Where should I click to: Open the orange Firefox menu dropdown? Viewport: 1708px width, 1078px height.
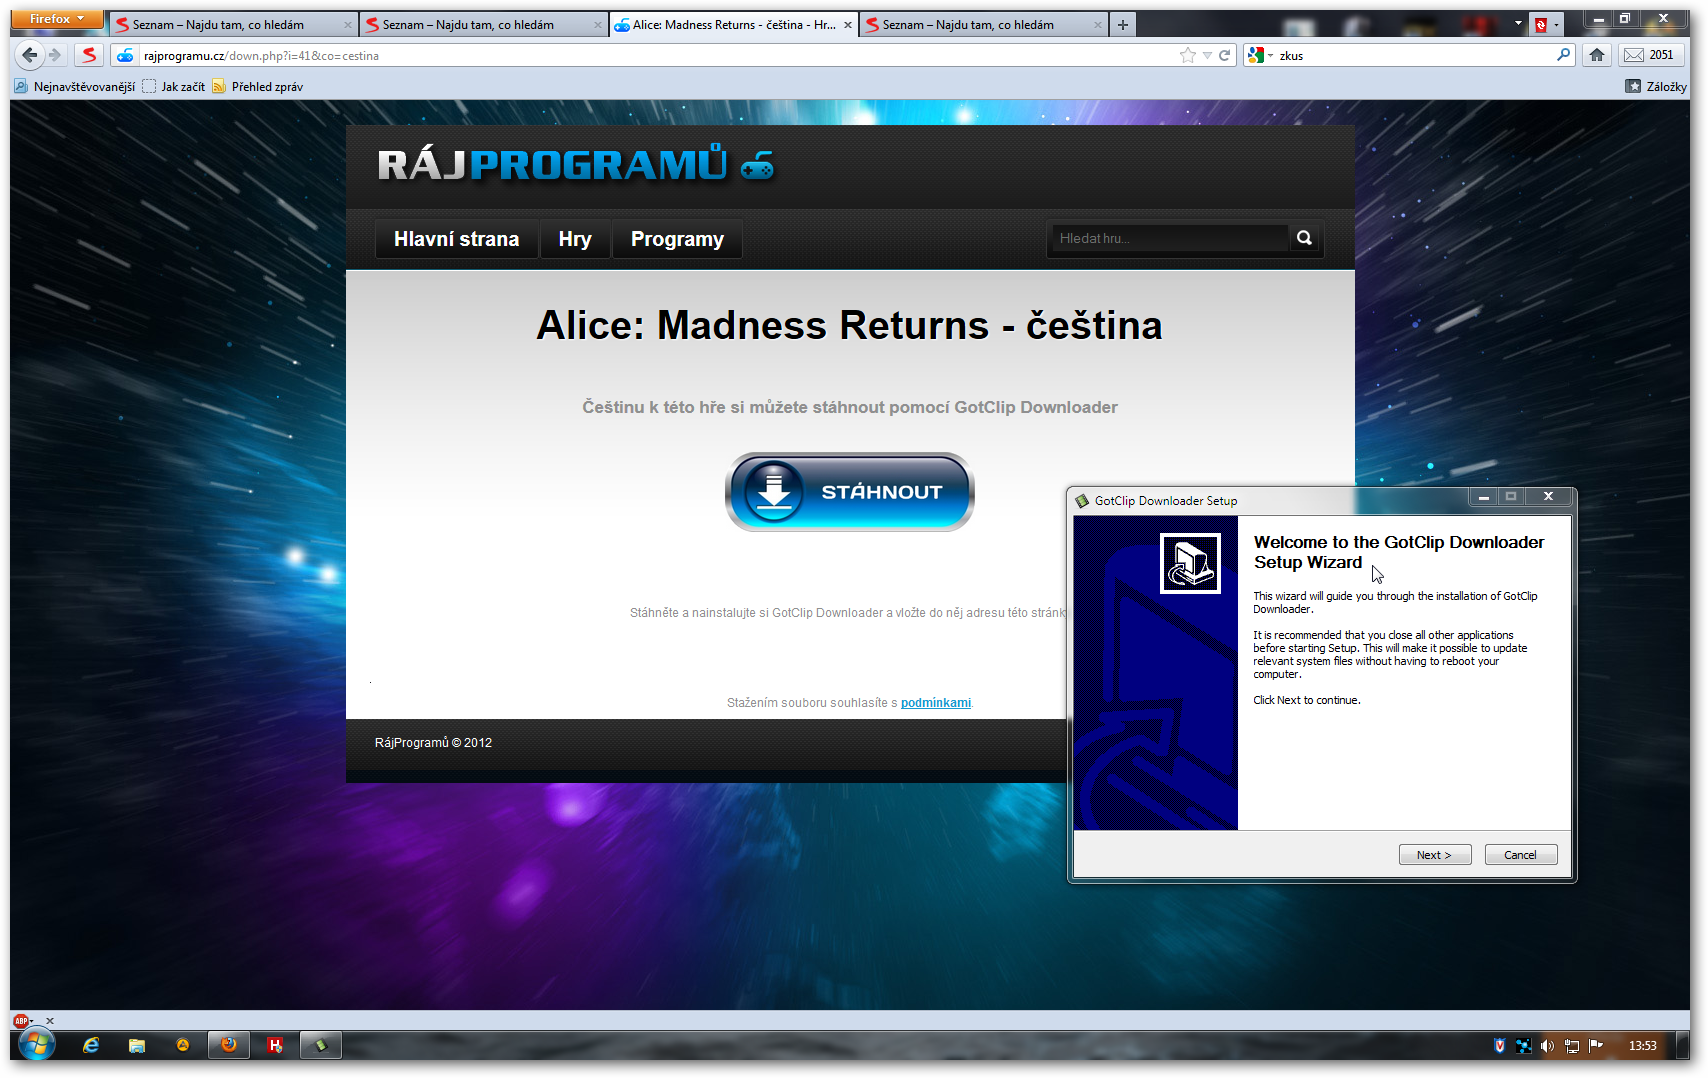click(x=57, y=19)
